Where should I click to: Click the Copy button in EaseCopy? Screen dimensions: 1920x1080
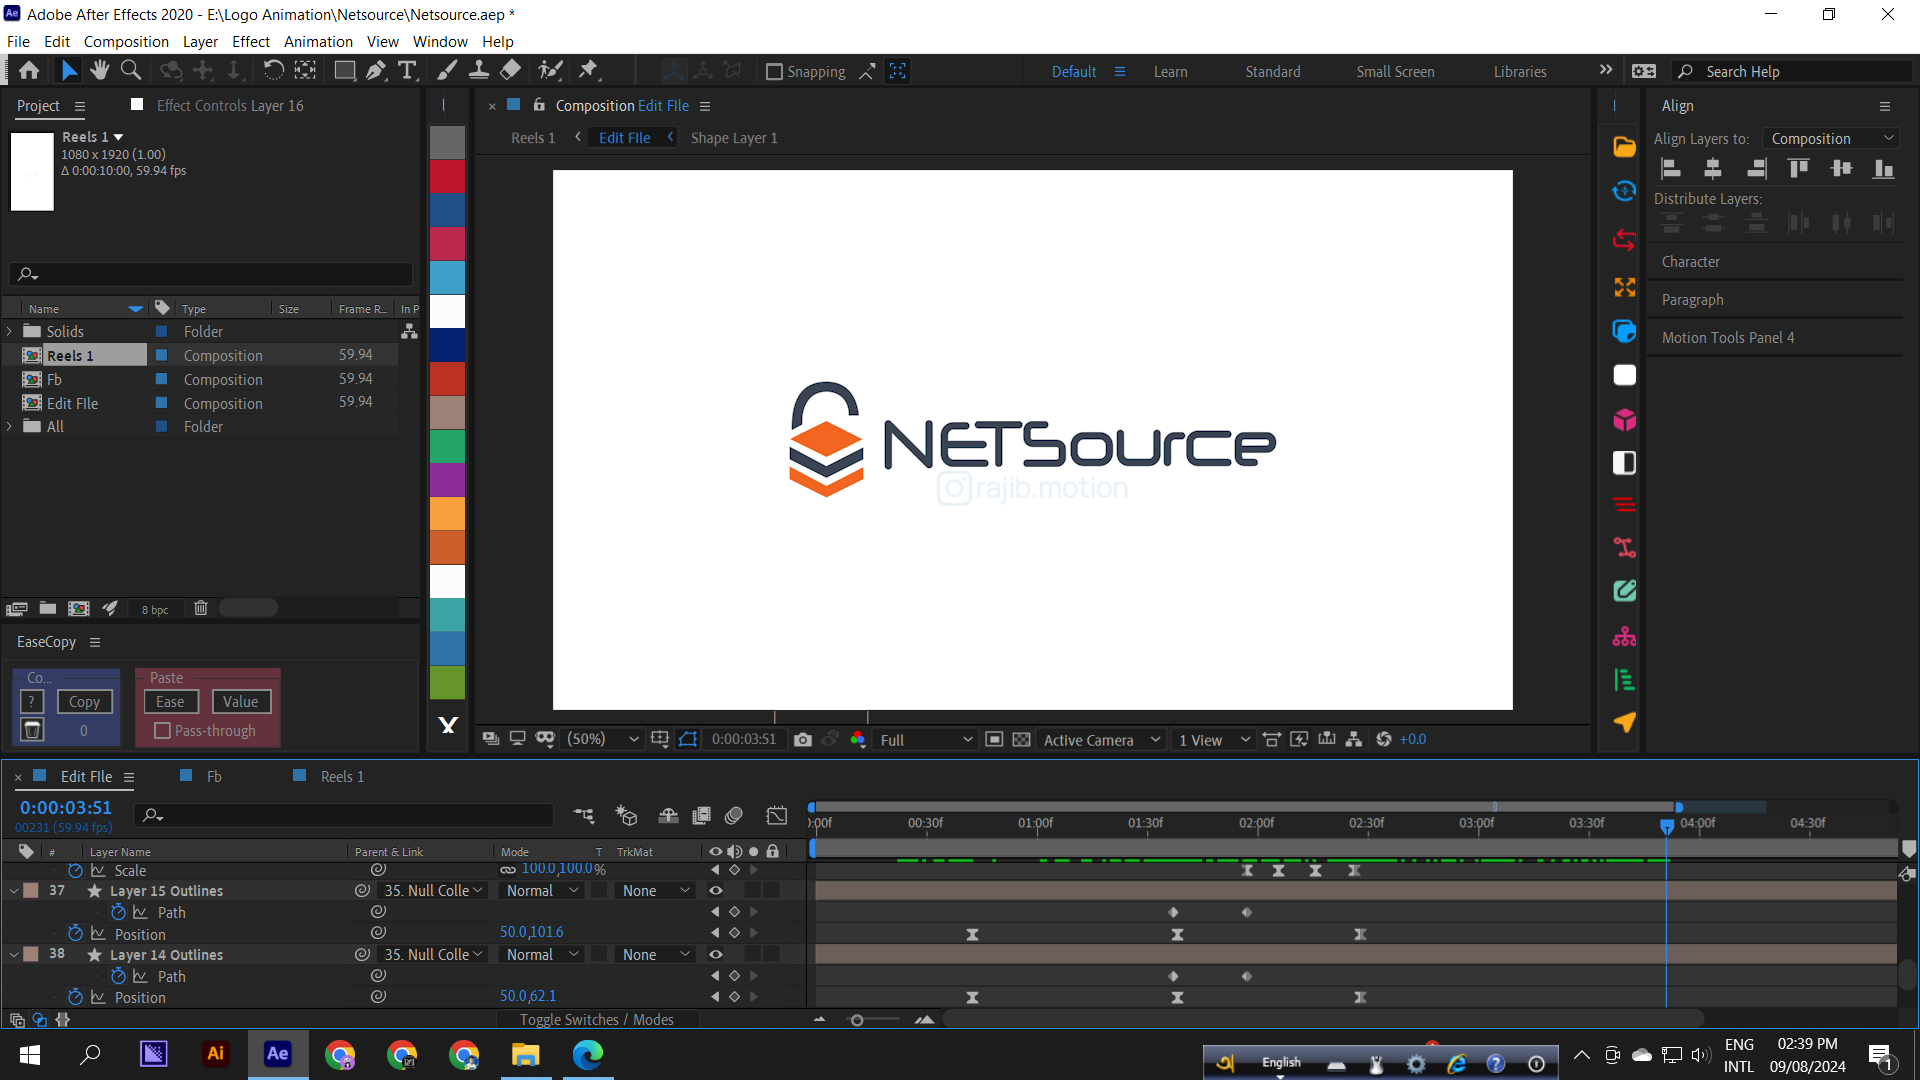coord(84,701)
